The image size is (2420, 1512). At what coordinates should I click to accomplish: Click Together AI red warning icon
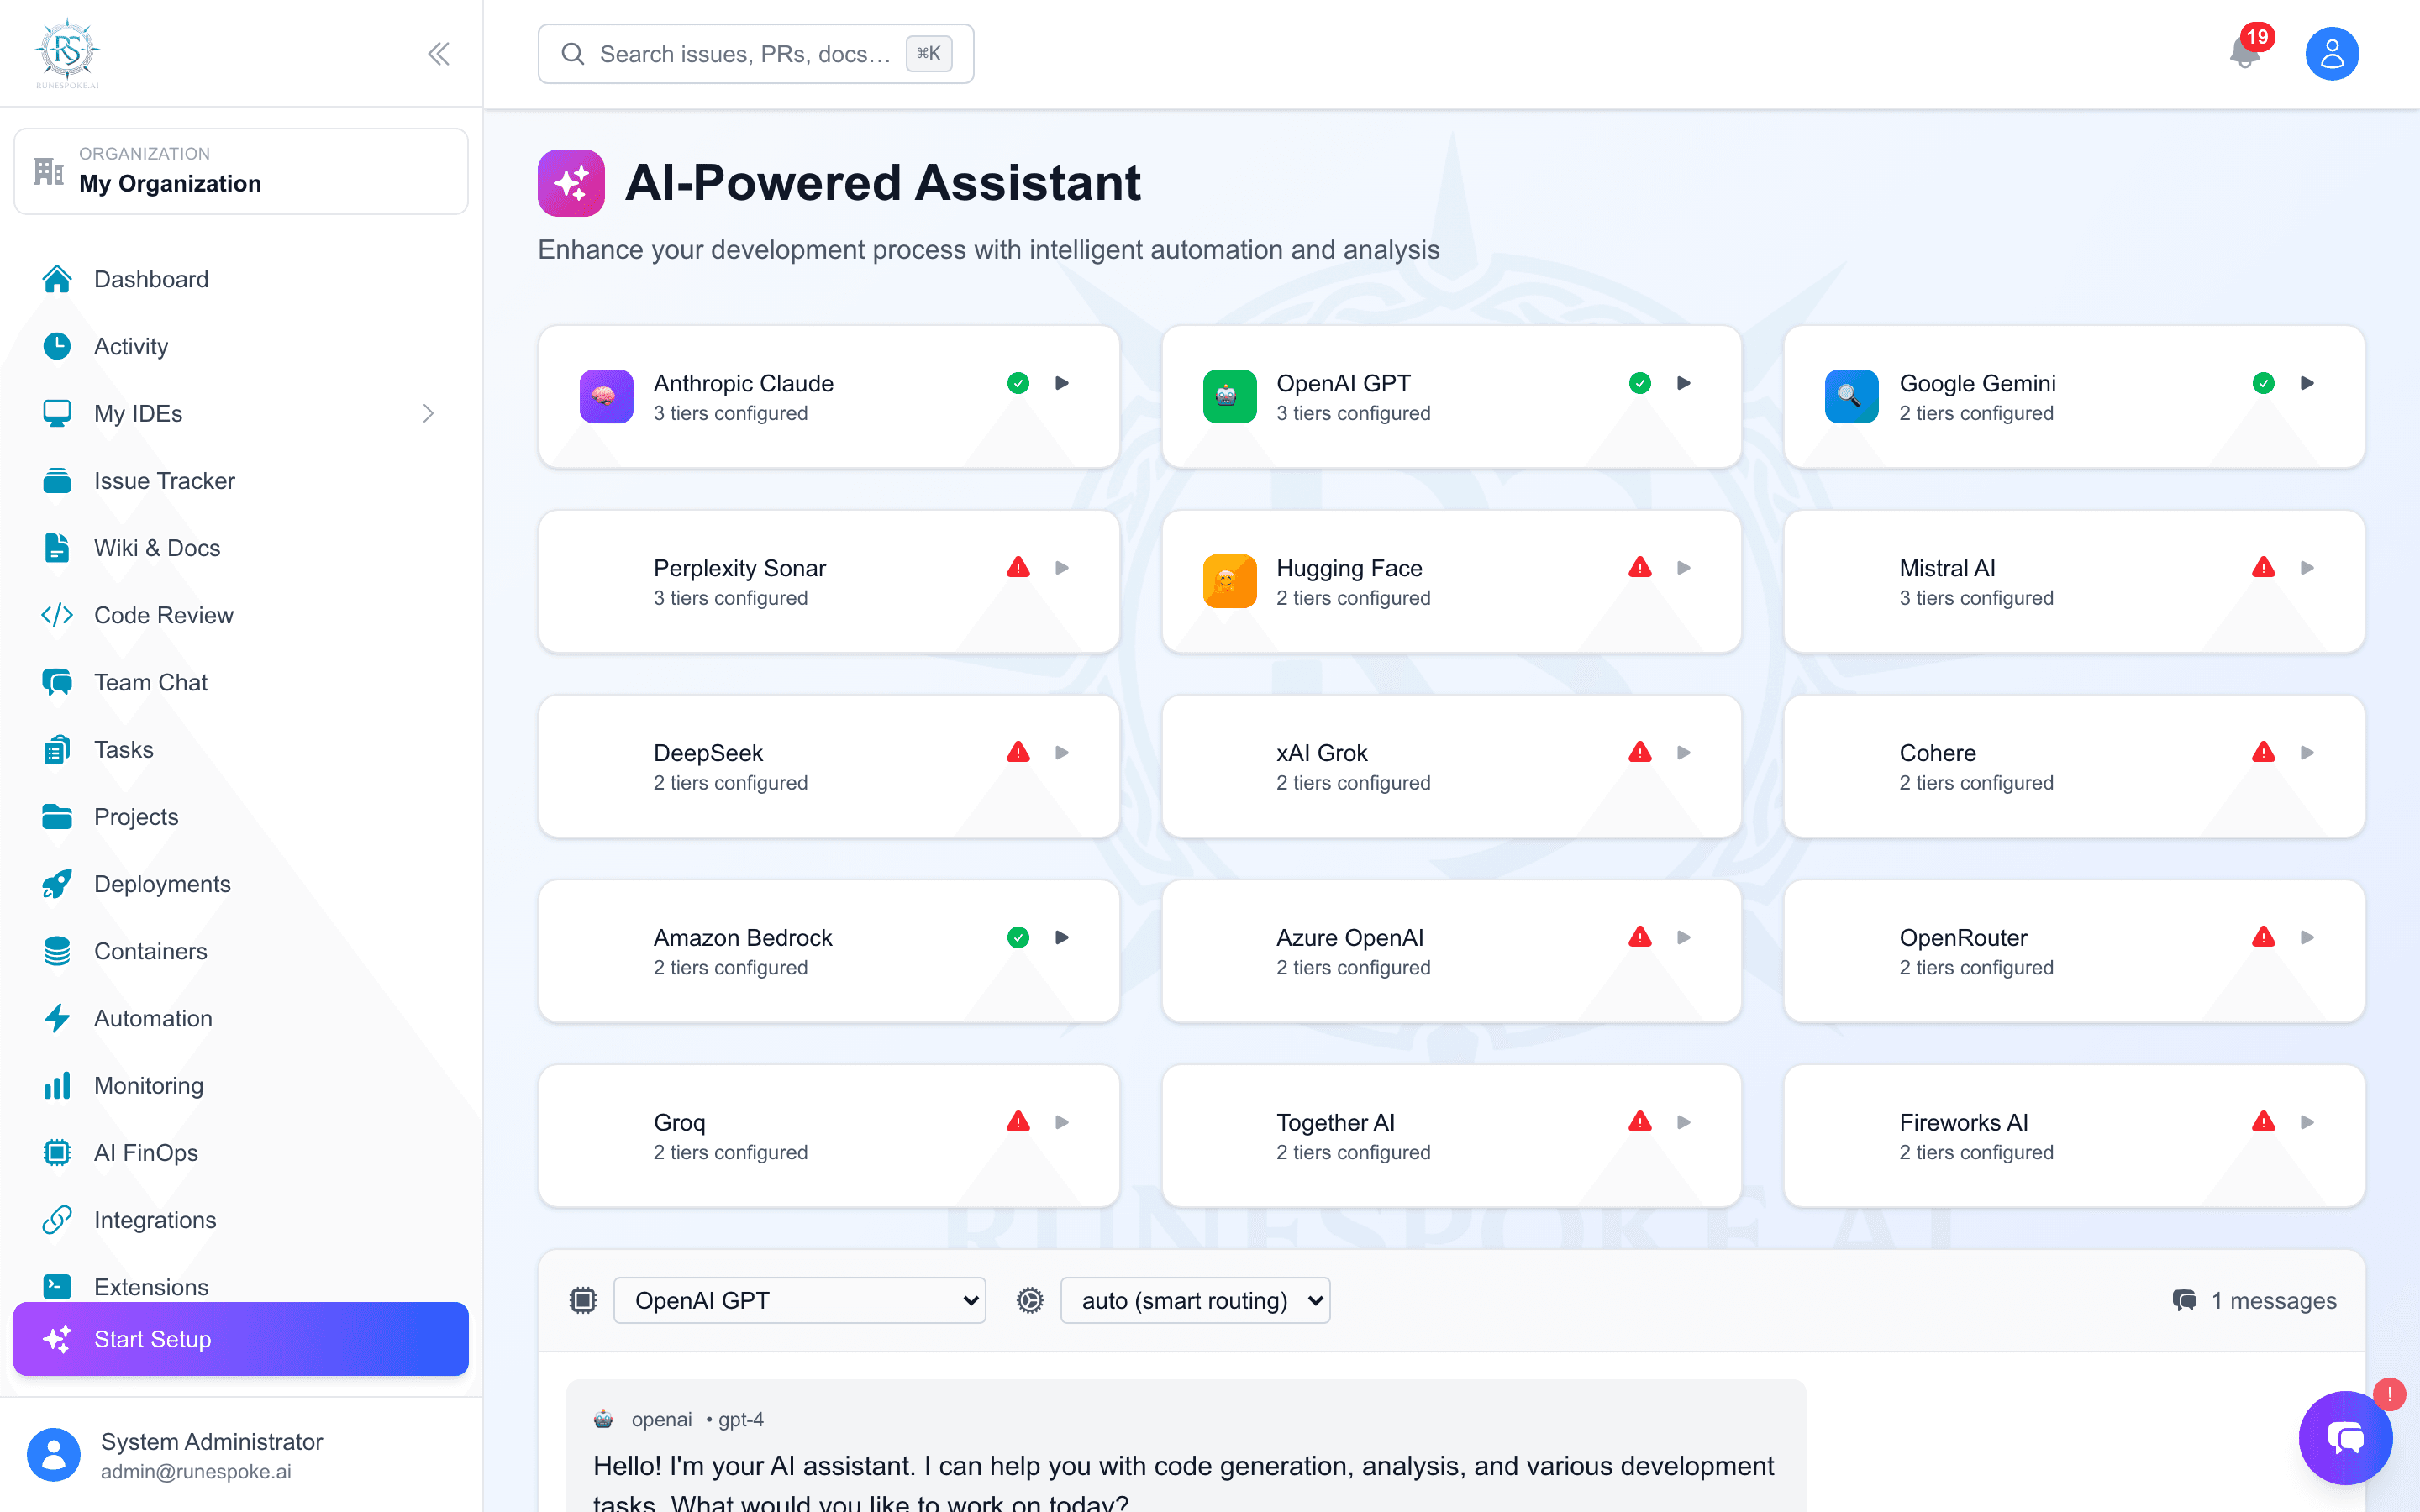pyautogui.click(x=1640, y=1122)
